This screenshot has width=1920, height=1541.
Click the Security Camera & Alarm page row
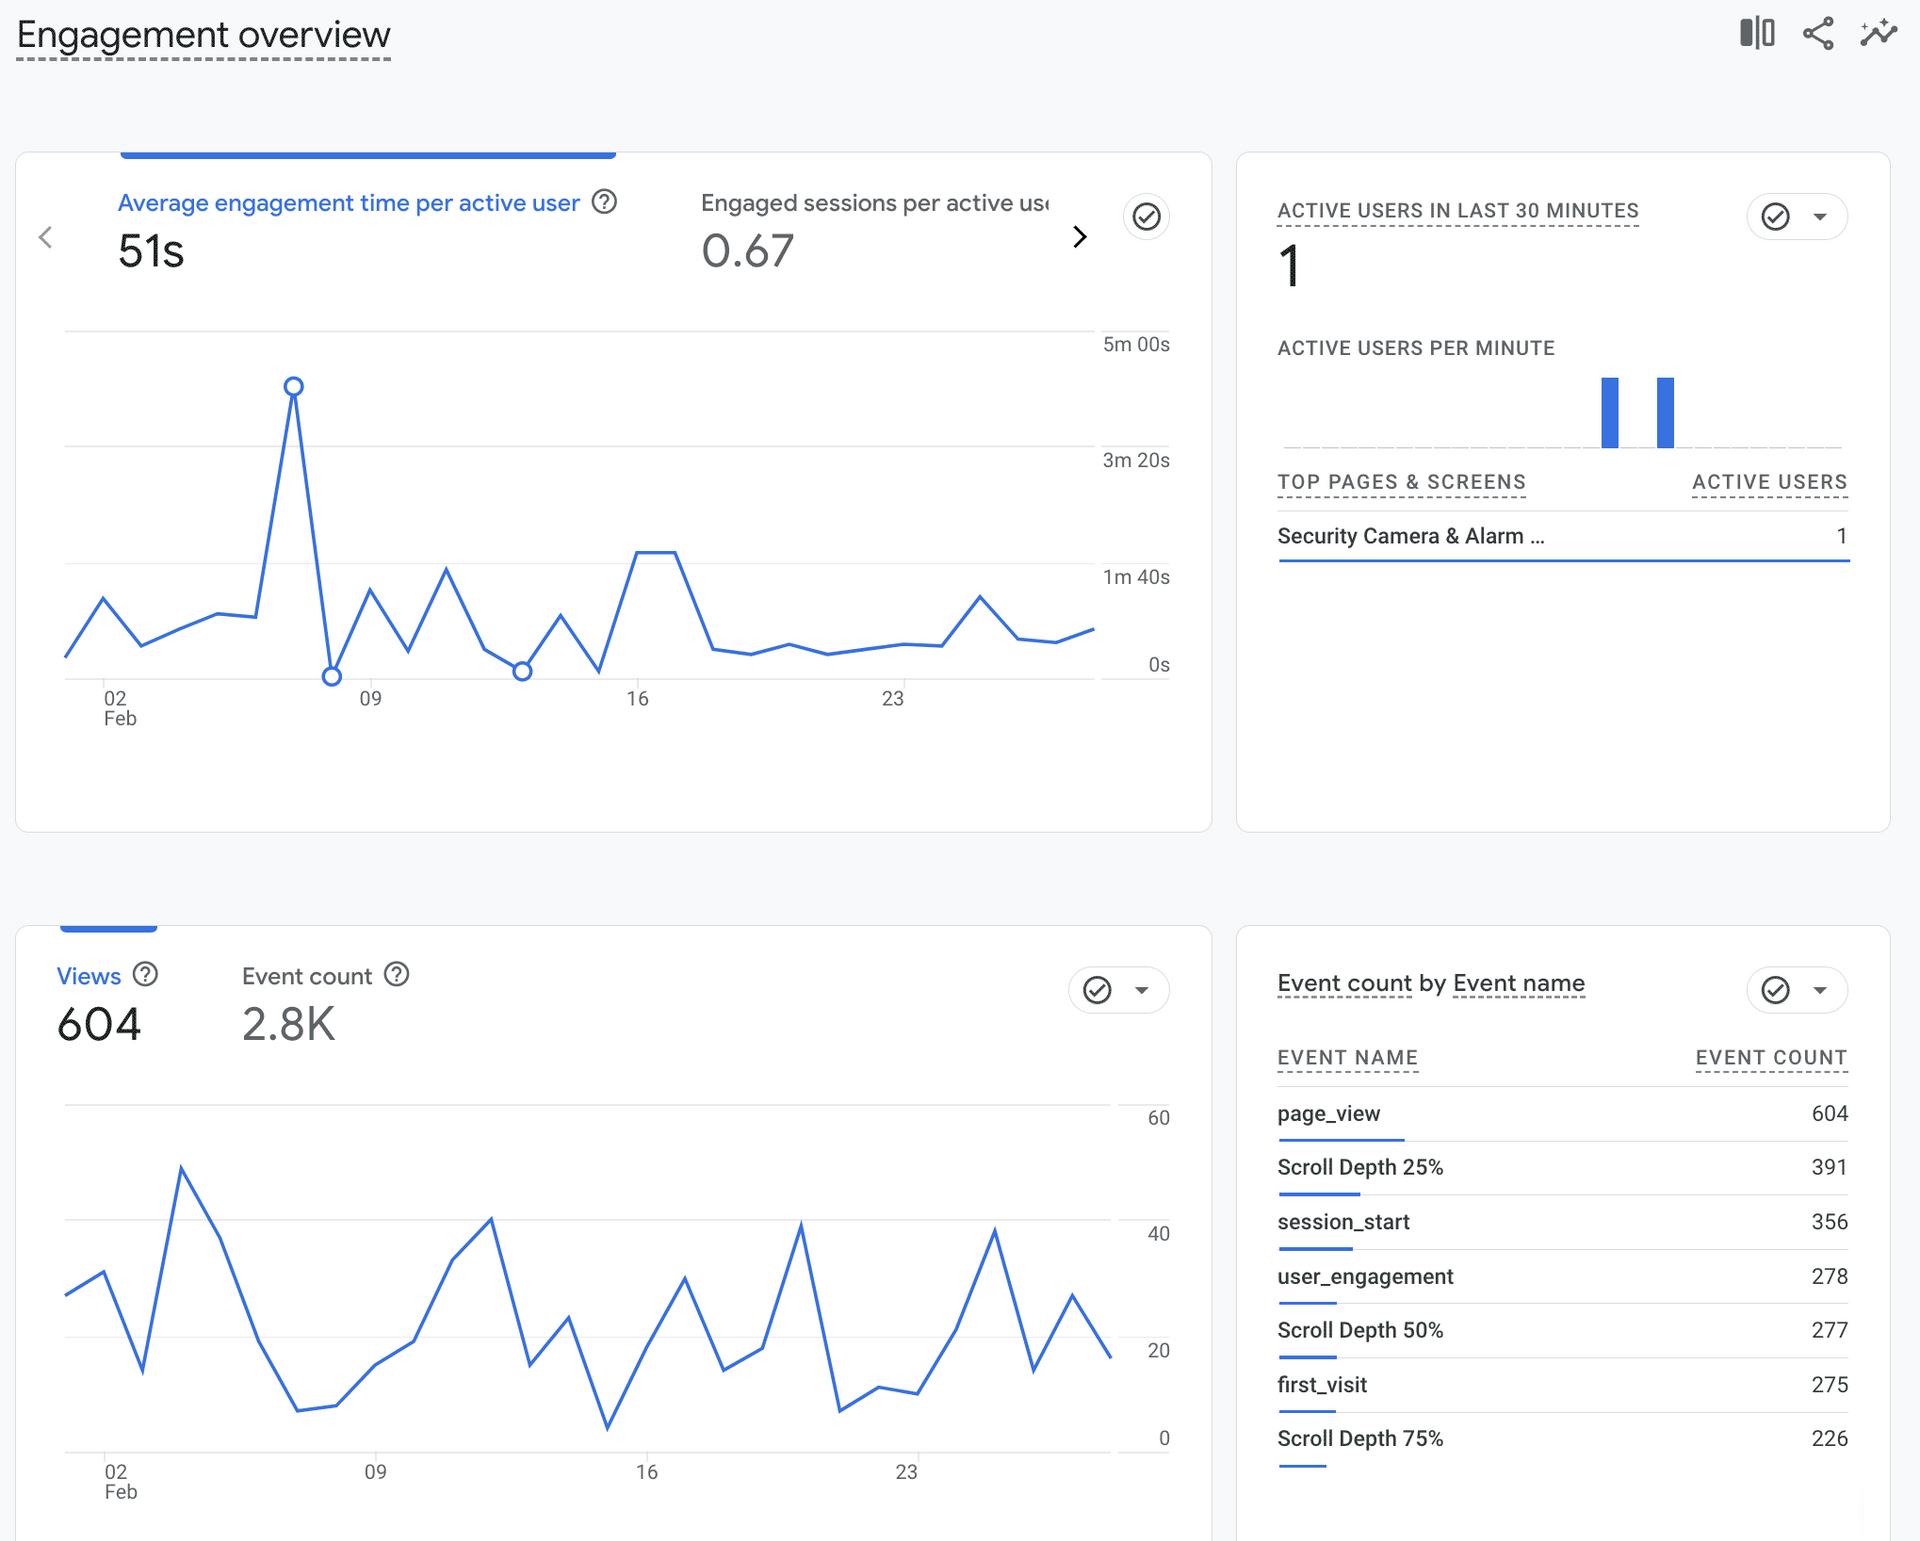pyautogui.click(x=1410, y=537)
